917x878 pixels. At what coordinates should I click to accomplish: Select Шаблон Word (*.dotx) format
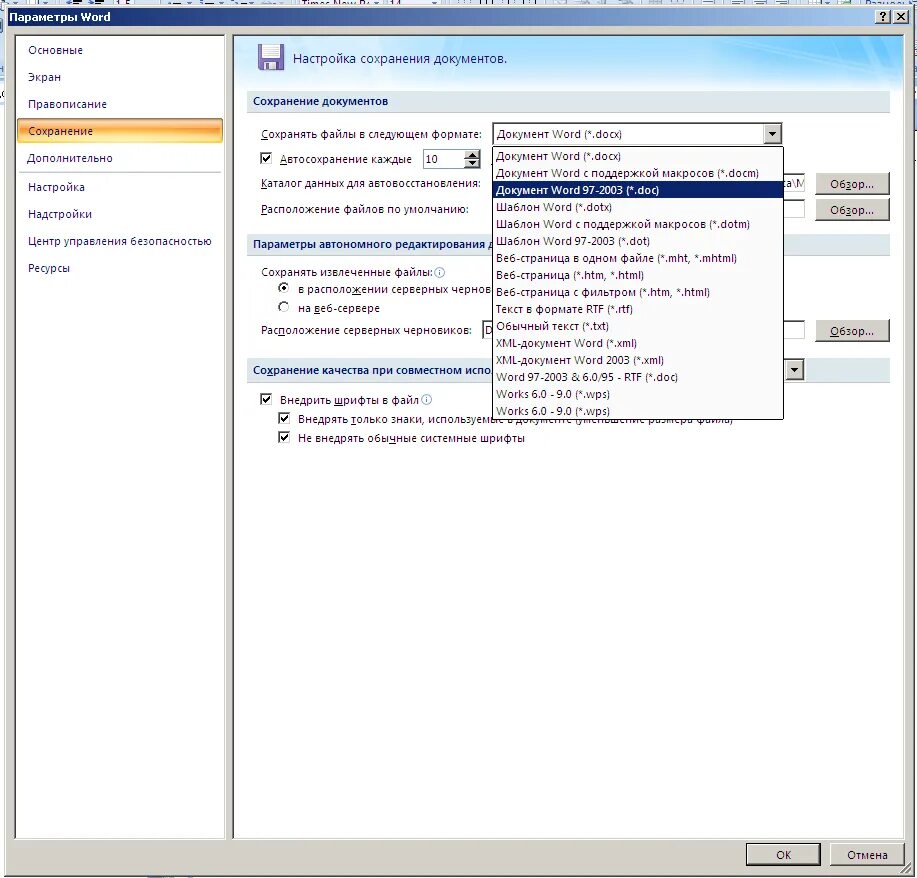[637, 207]
